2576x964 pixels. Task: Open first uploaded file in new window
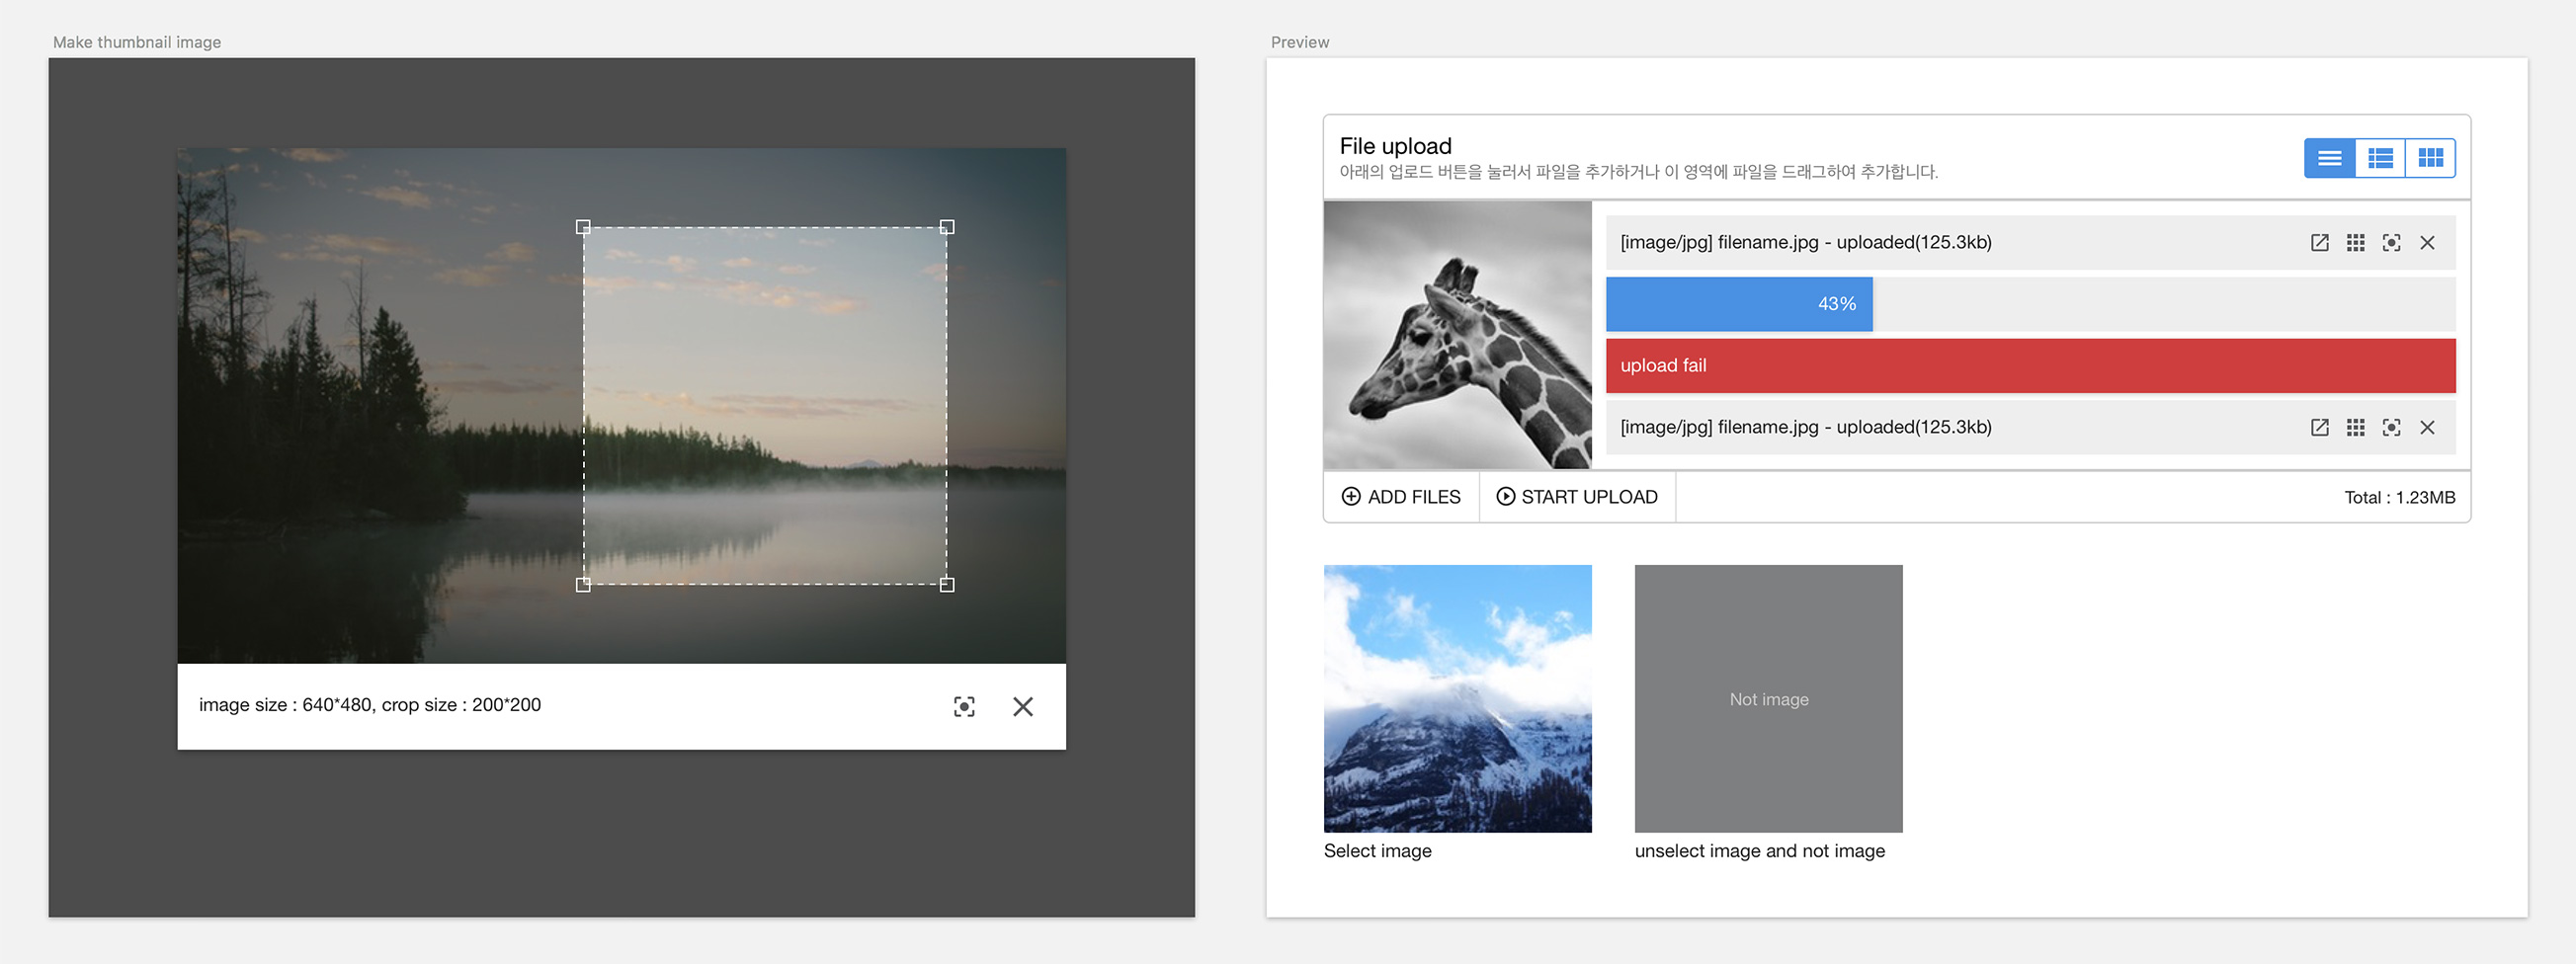point(2319,243)
